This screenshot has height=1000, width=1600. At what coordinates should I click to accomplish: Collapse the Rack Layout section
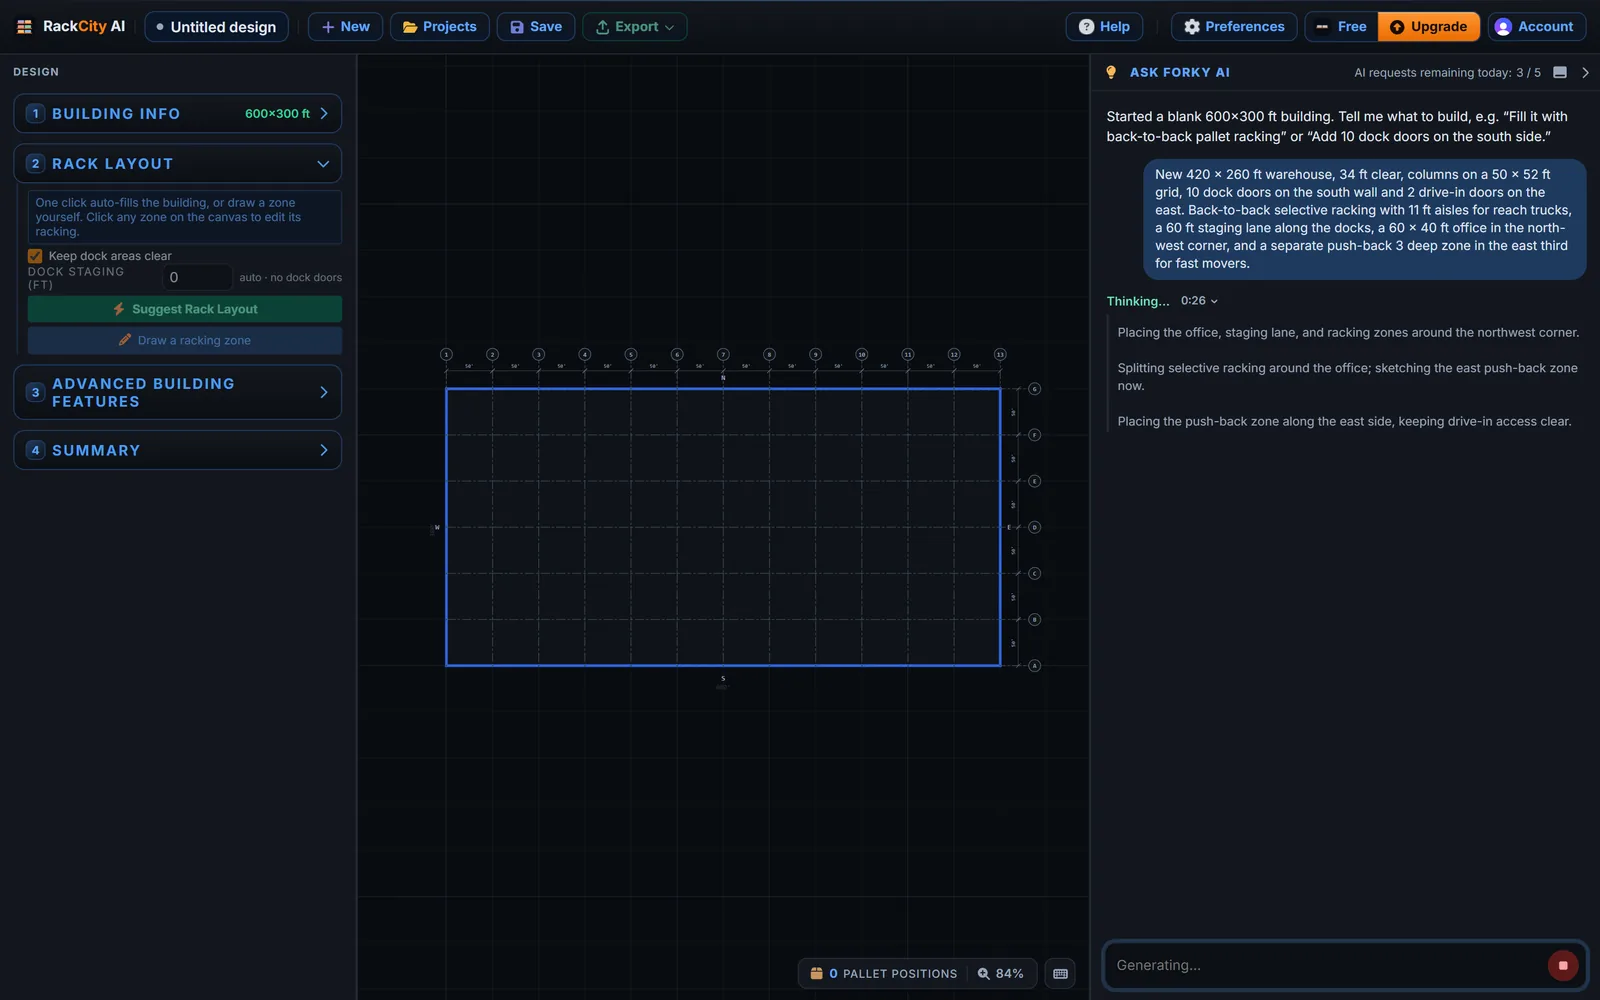[178, 164]
